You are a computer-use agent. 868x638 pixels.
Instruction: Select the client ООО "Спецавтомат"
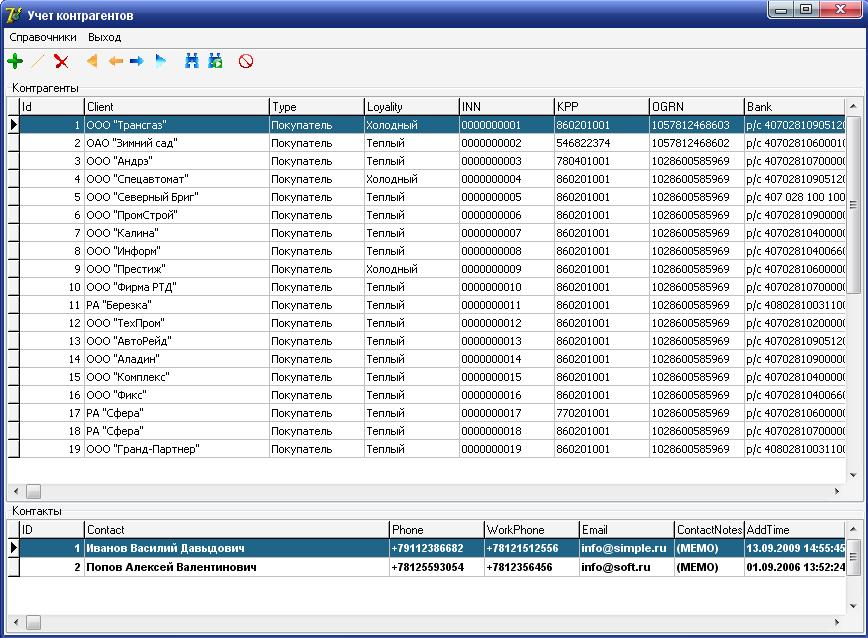point(177,179)
